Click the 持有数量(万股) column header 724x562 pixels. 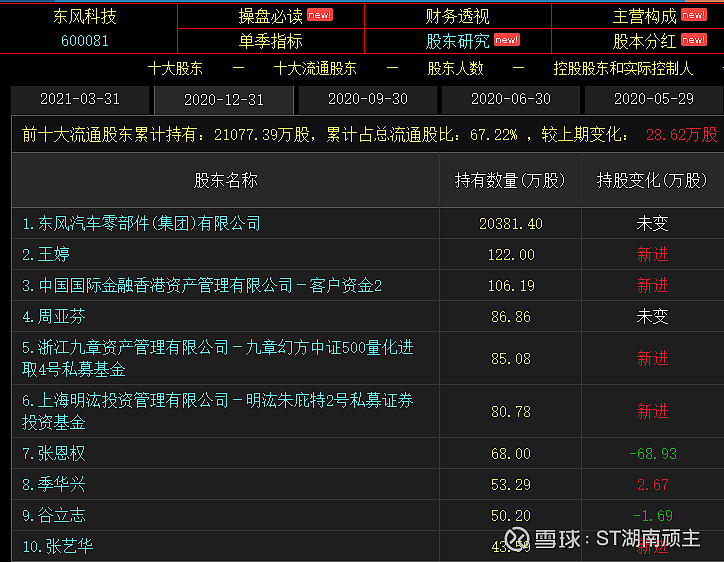click(510, 180)
